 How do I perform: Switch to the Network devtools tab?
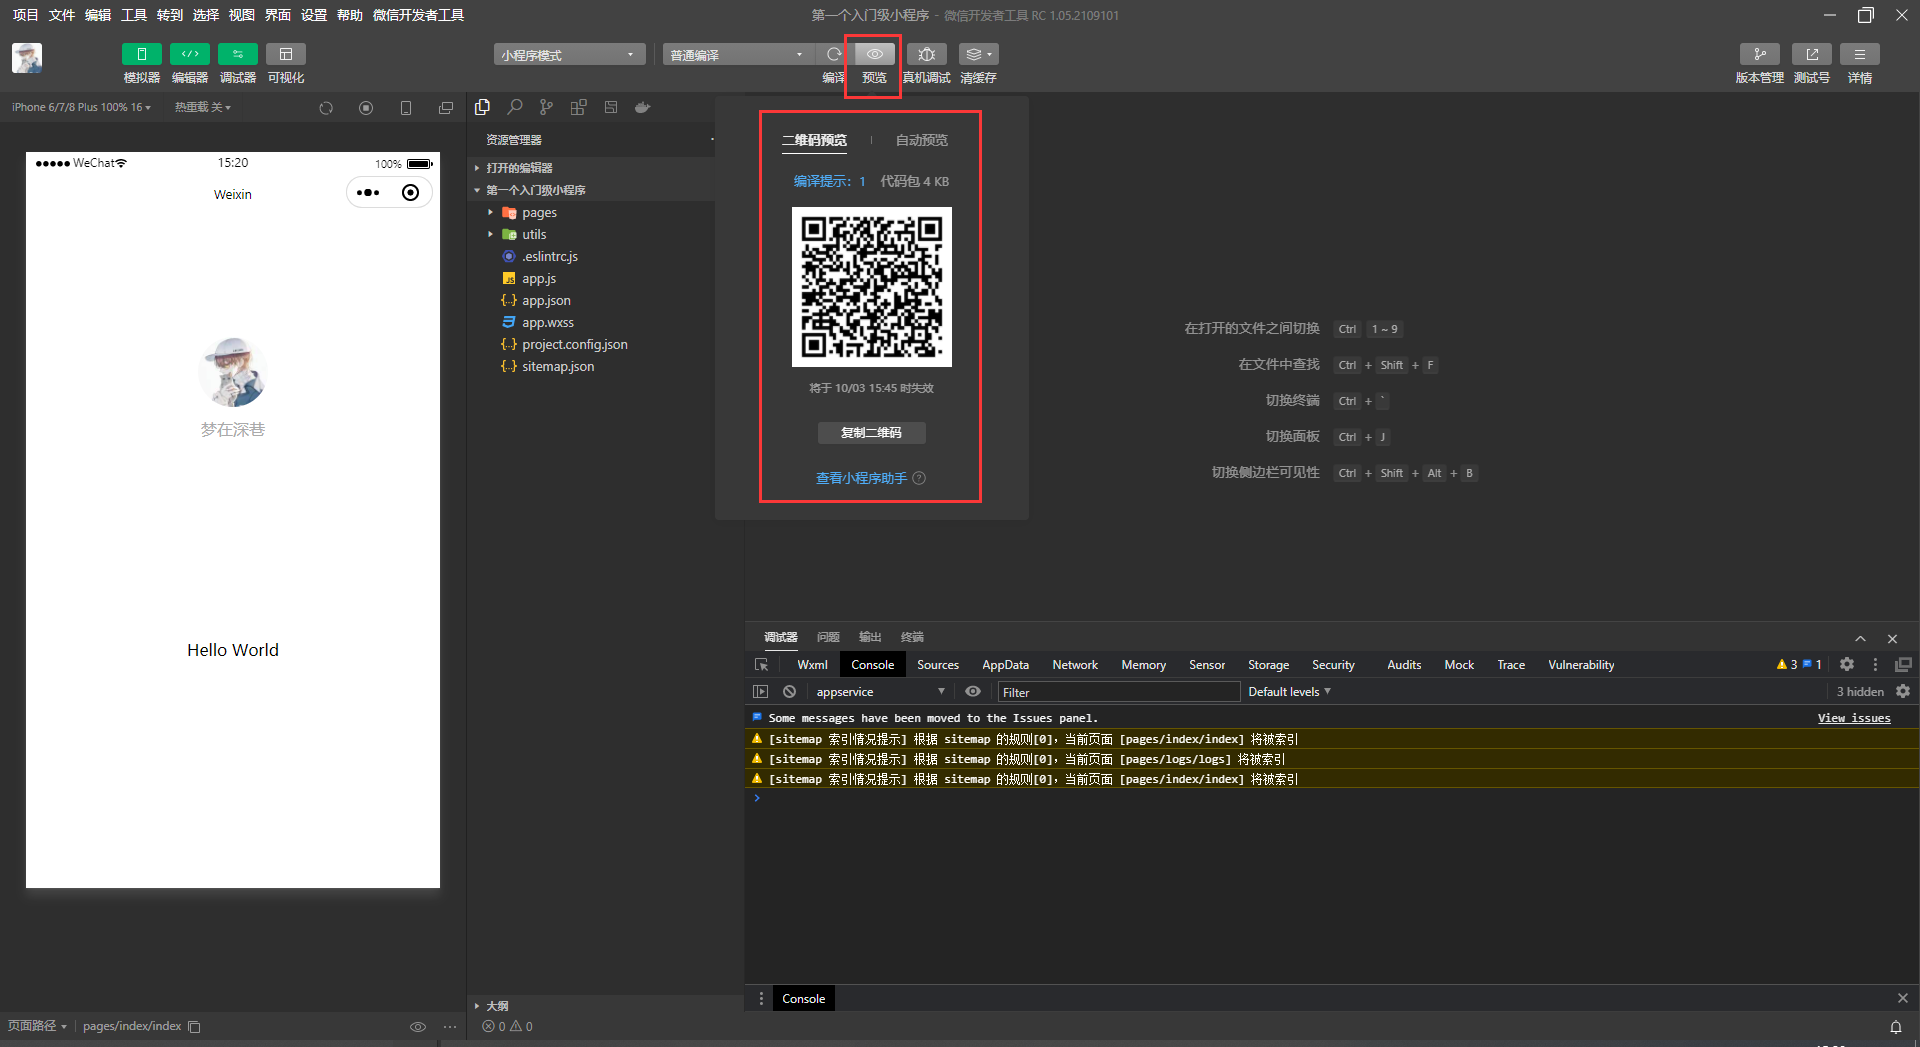pos(1075,665)
